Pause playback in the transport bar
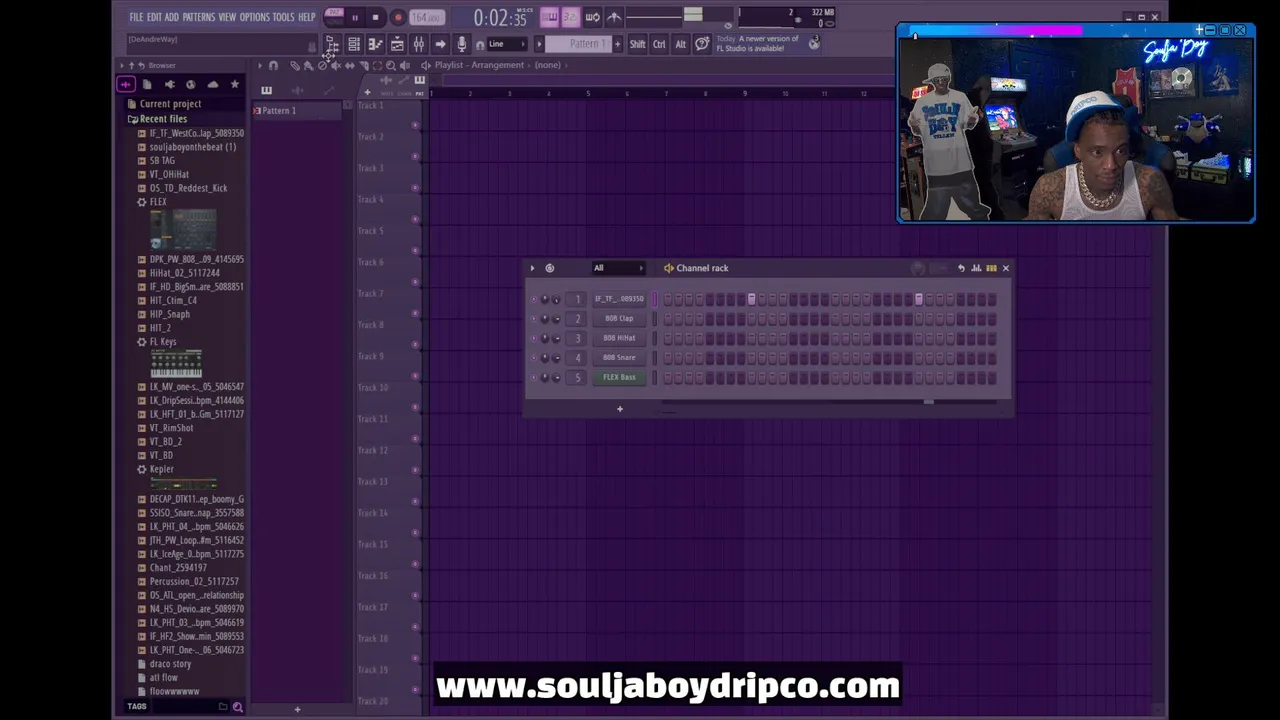Screen dimensions: 1280x720 [x=354, y=17]
